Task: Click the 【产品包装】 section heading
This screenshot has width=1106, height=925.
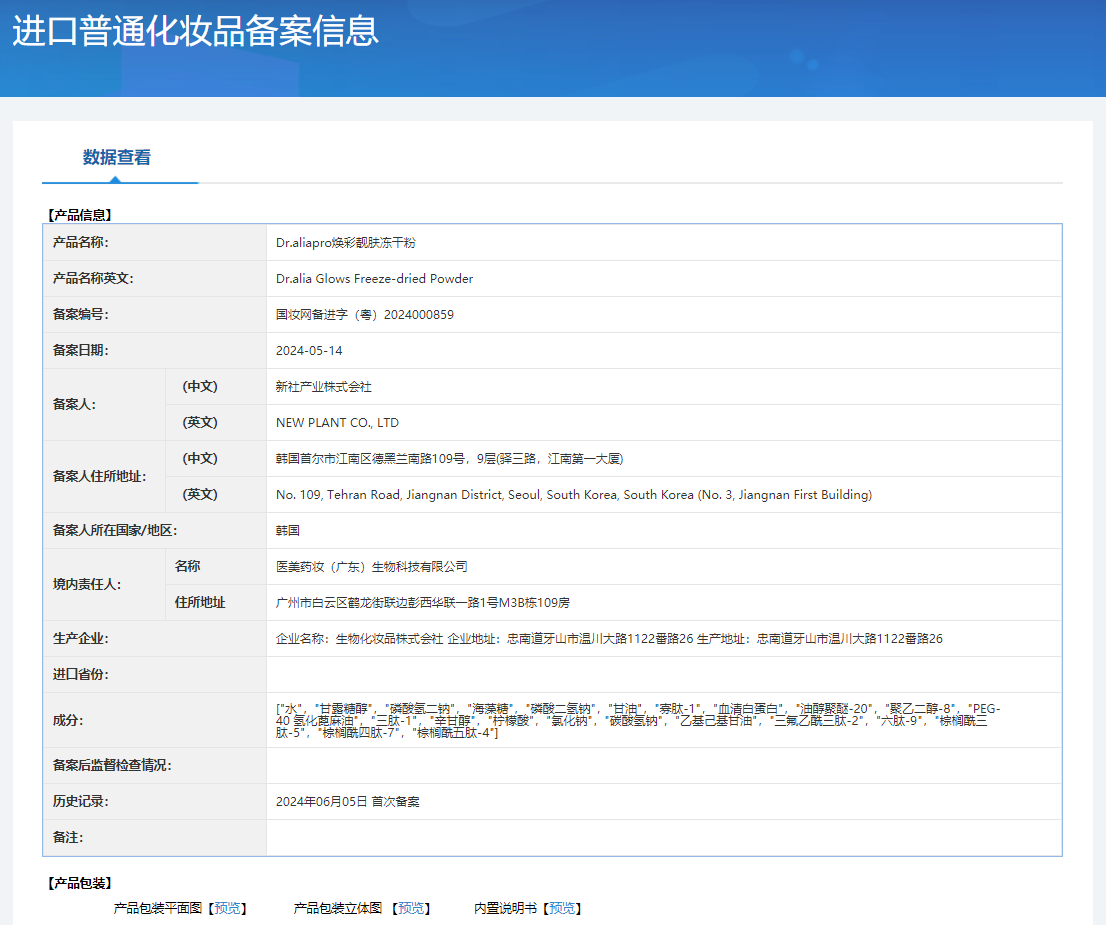Action: click(x=80, y=883)
